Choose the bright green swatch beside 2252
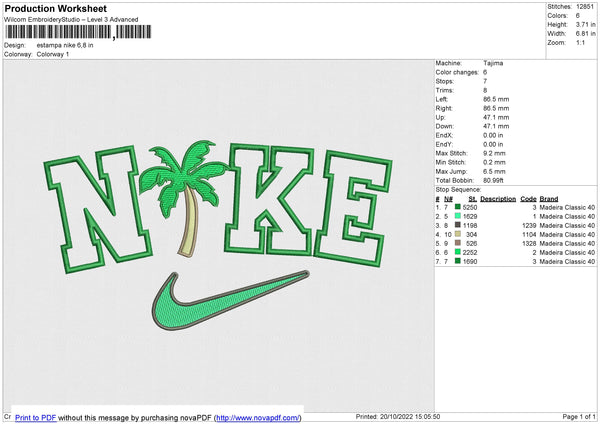Screen dimensions: 600x424 (458, 252)
